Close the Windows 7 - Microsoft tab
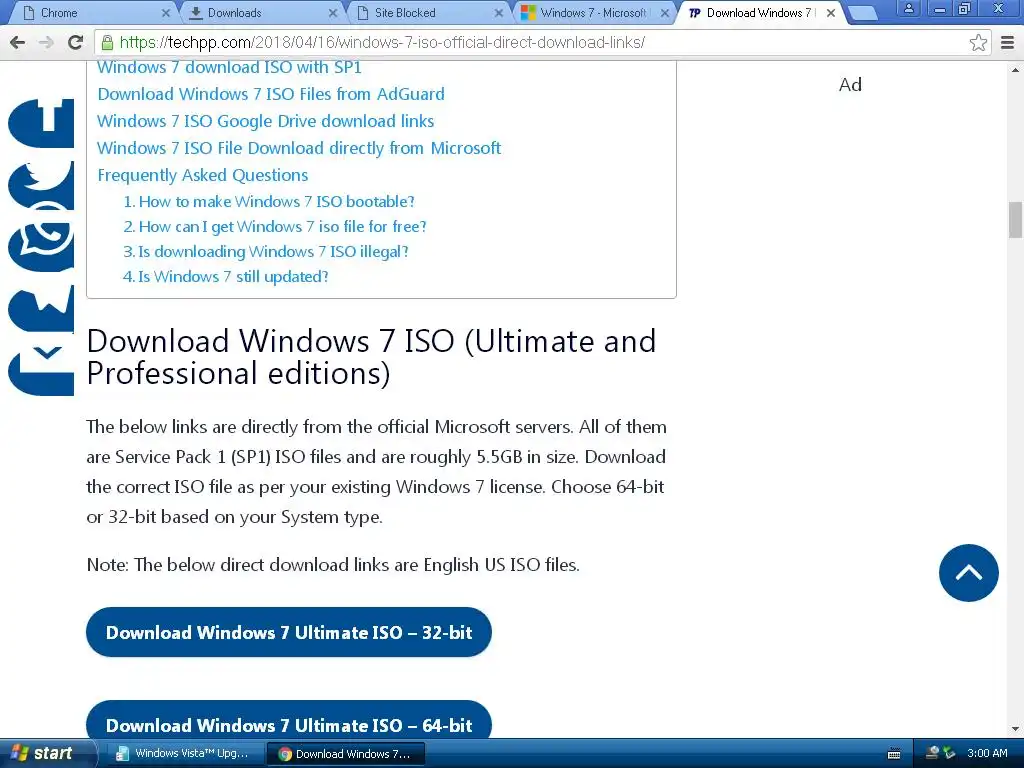Image resolution: width=1024 pixels, height=768 pixels. click(665, 13)
